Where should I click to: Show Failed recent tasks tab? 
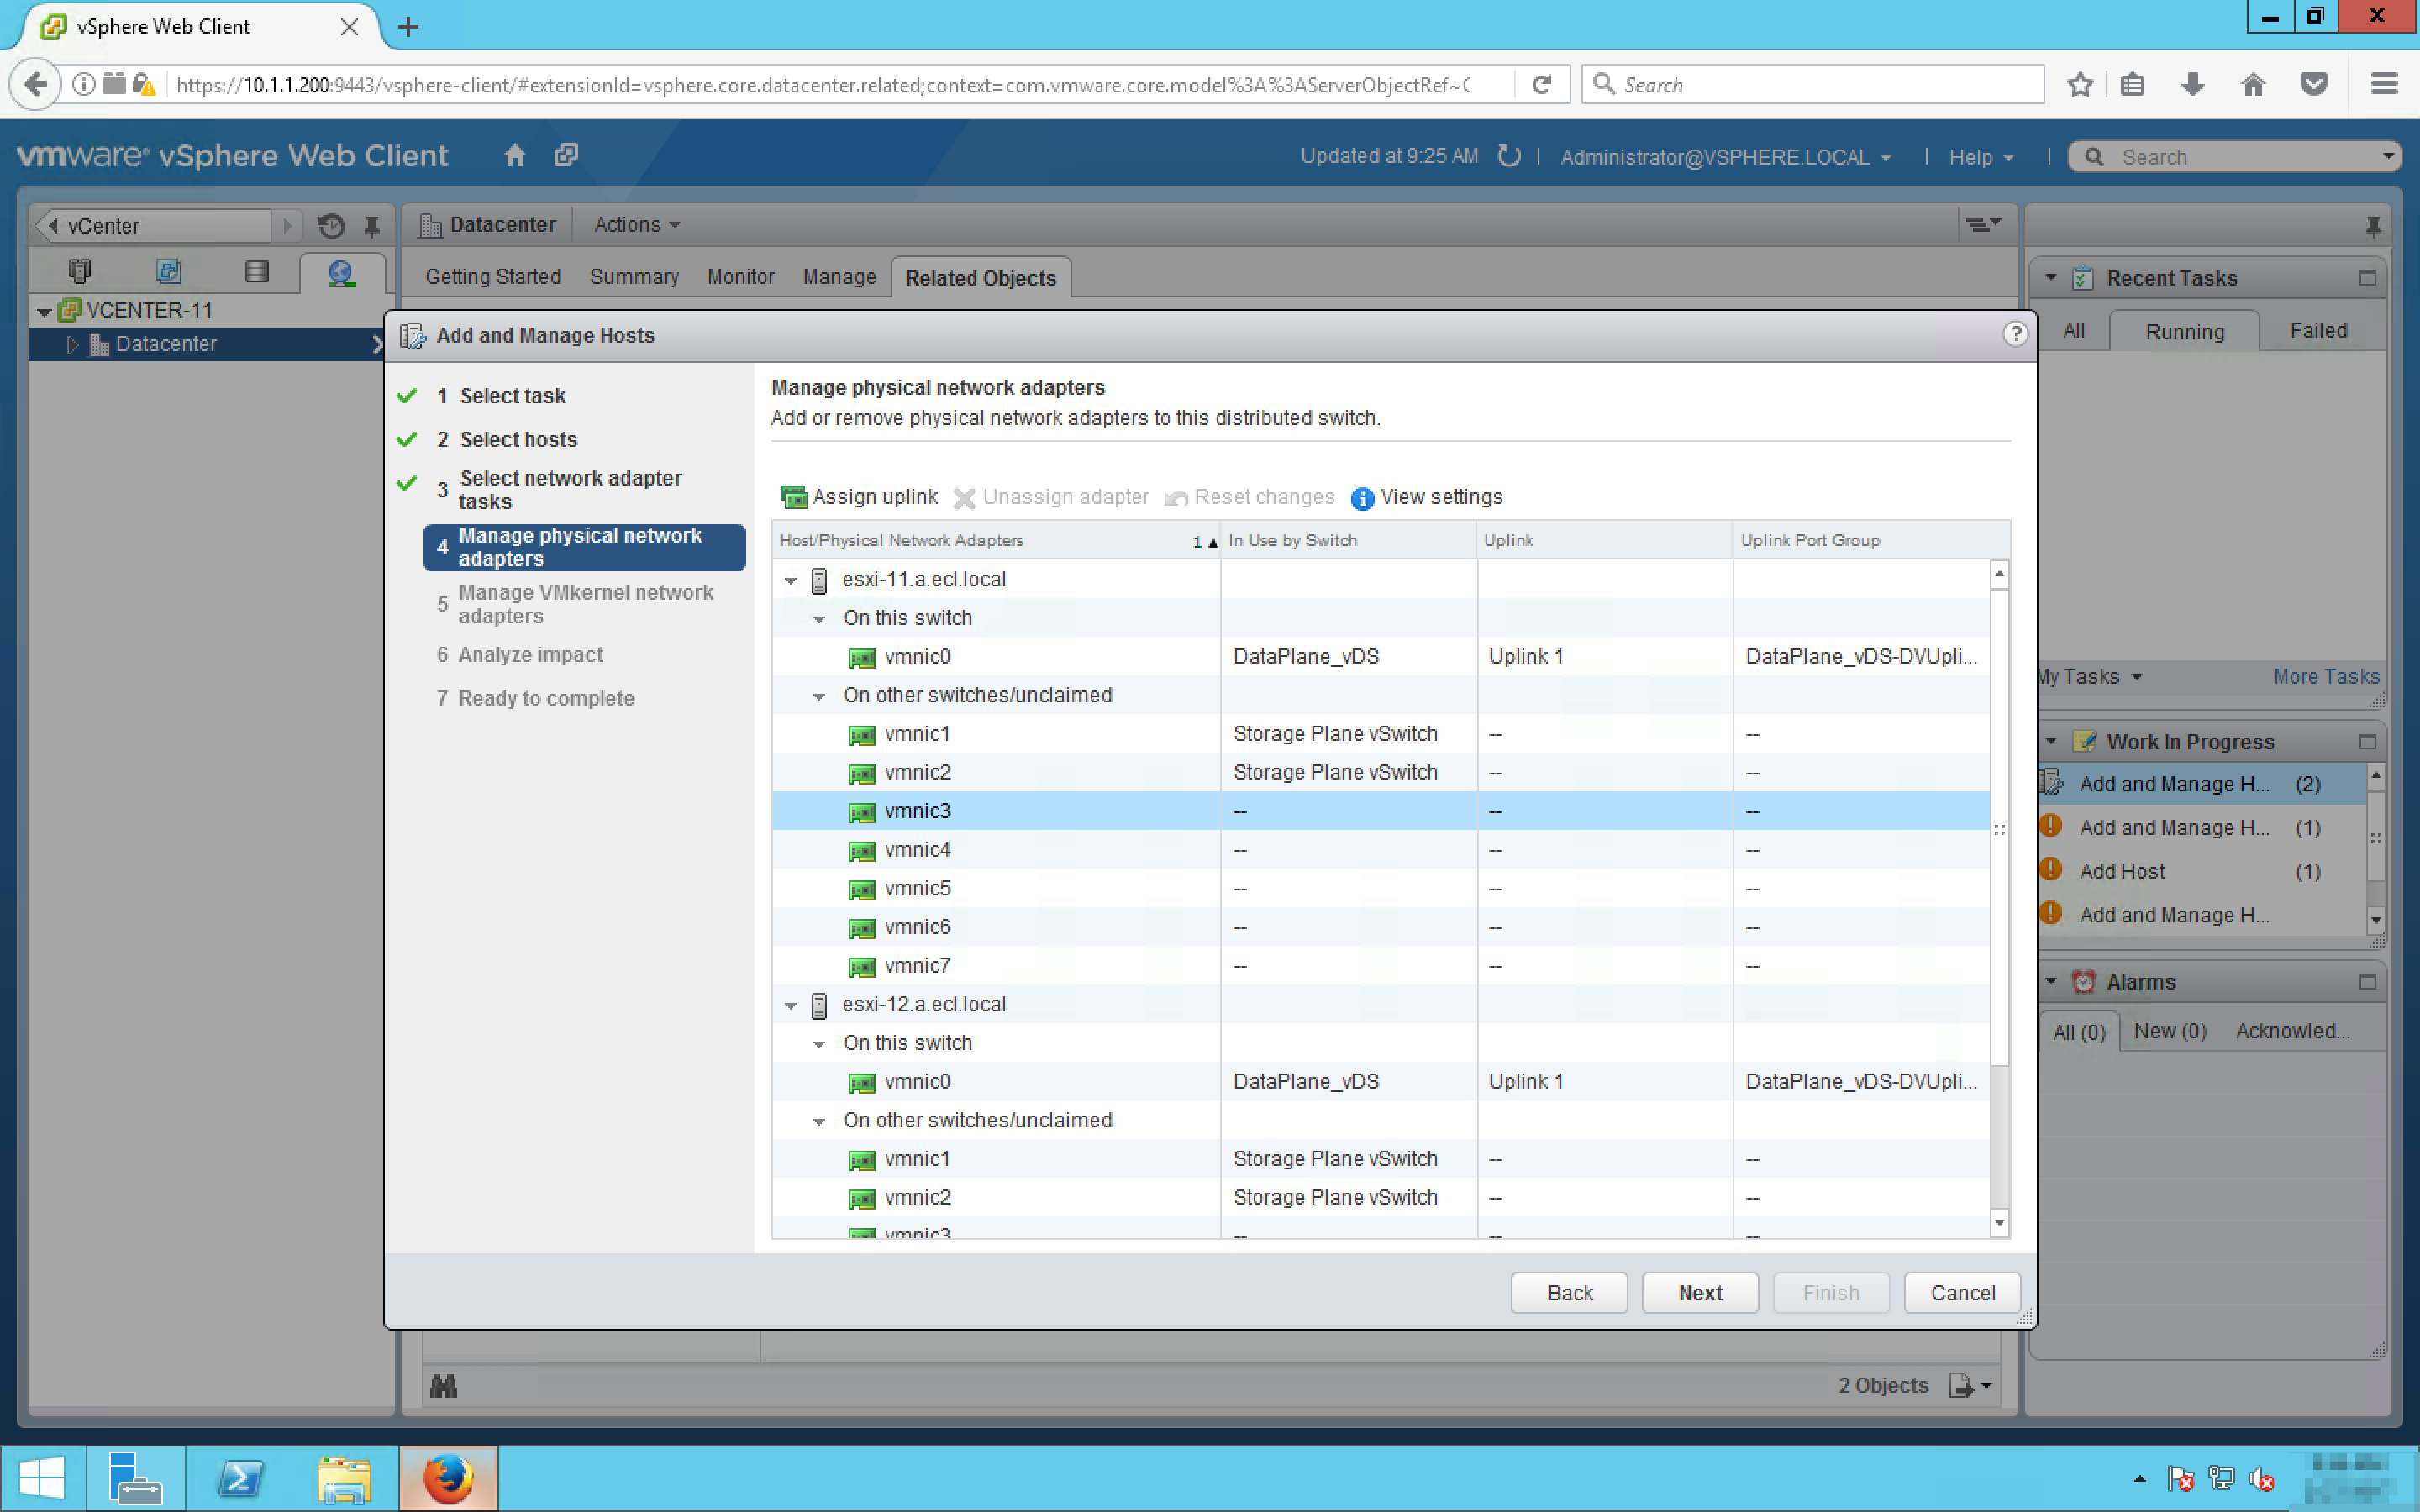pyautogui.click(x=2317, y=331)
